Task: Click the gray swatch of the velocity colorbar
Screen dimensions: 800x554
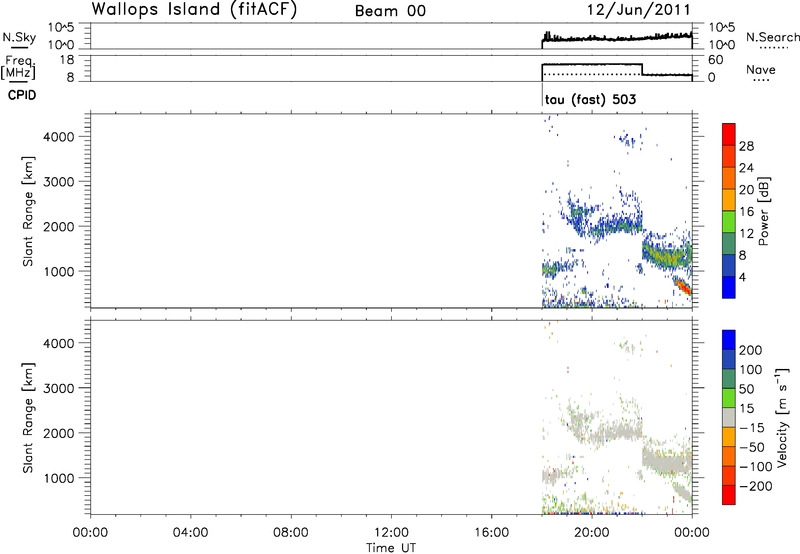Action: pyautogui.click(x=729, y=417)
